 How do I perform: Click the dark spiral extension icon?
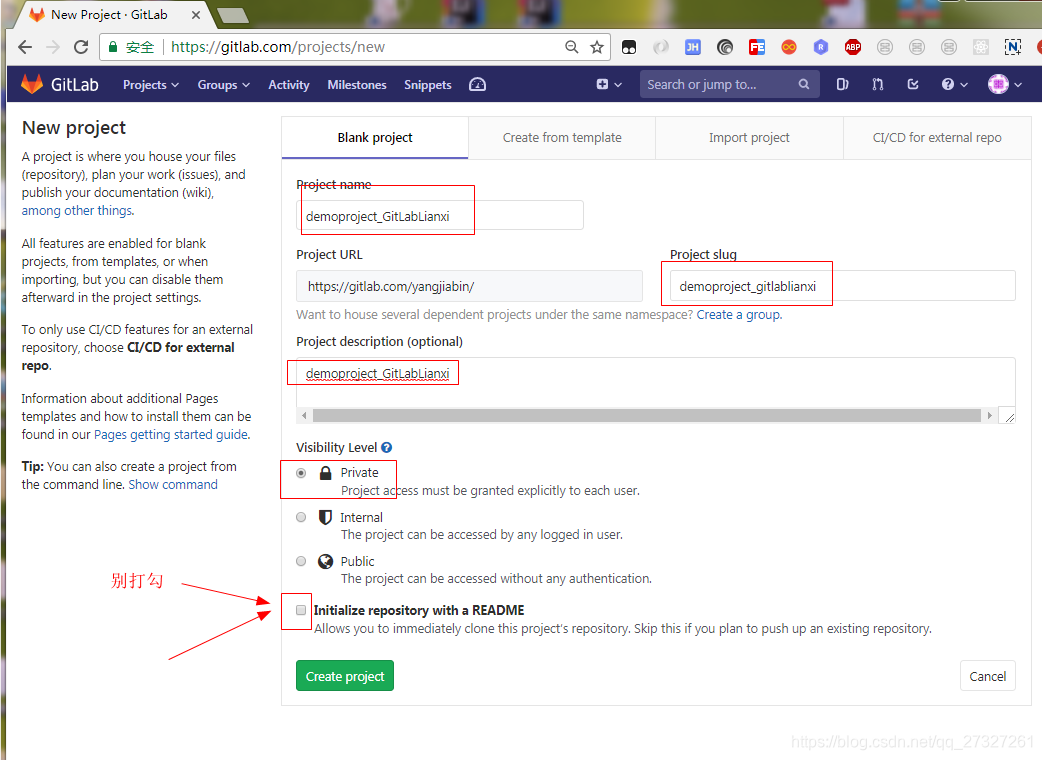(725, 47)
